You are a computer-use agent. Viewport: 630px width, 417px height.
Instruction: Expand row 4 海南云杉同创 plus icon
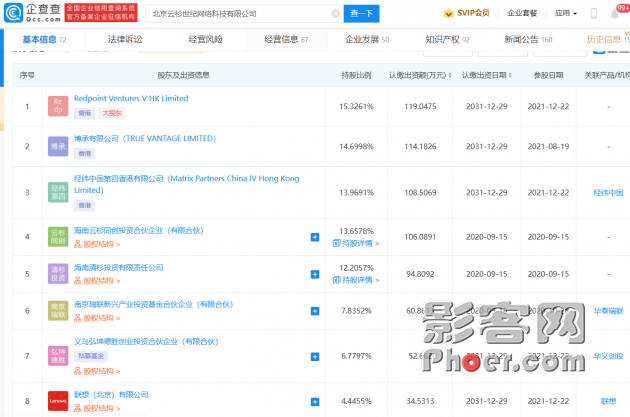tap(315, 237)
